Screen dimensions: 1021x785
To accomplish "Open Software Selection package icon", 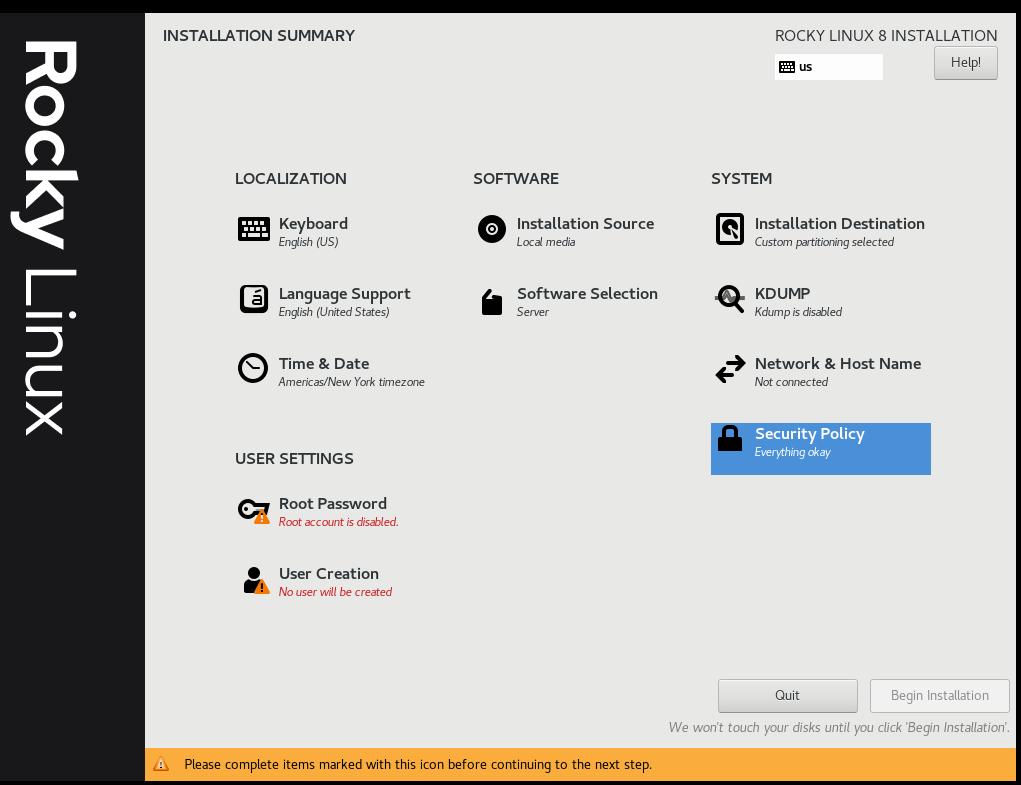I will (492, 299).
